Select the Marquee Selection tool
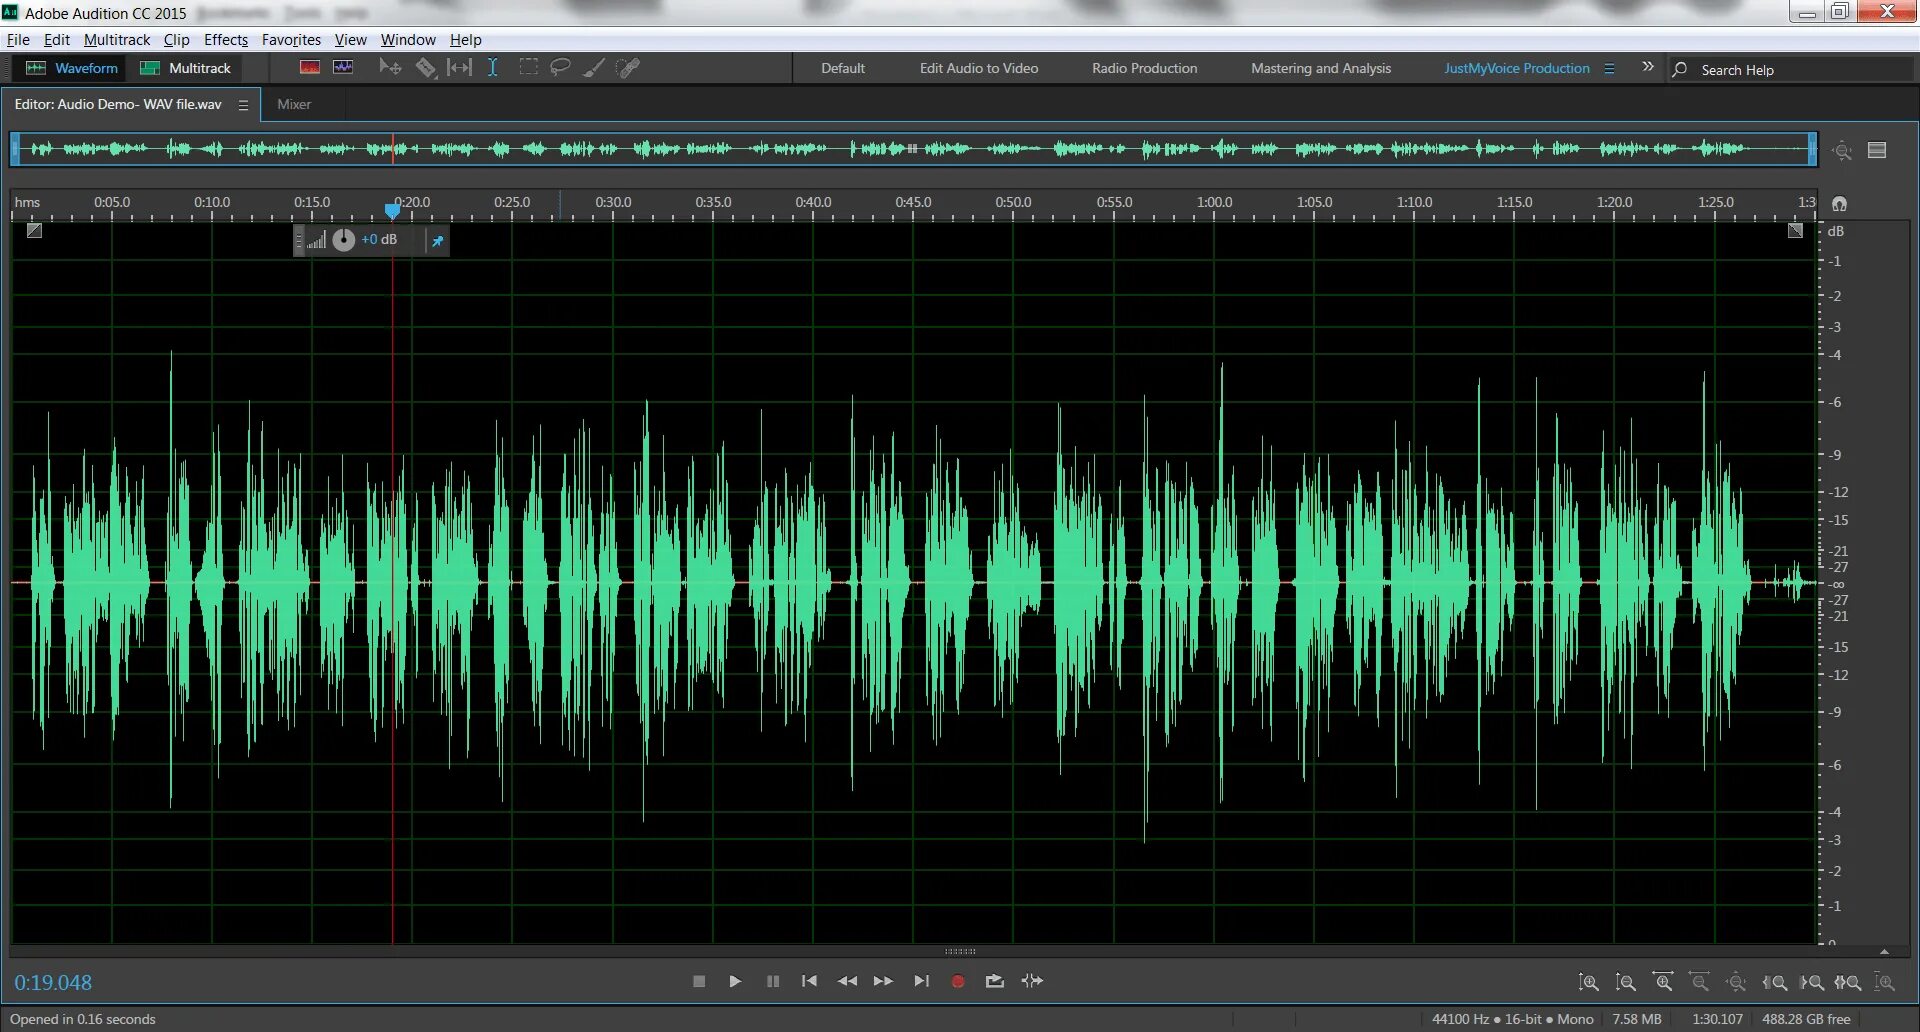The image size is (1920, 1032). 528,67
